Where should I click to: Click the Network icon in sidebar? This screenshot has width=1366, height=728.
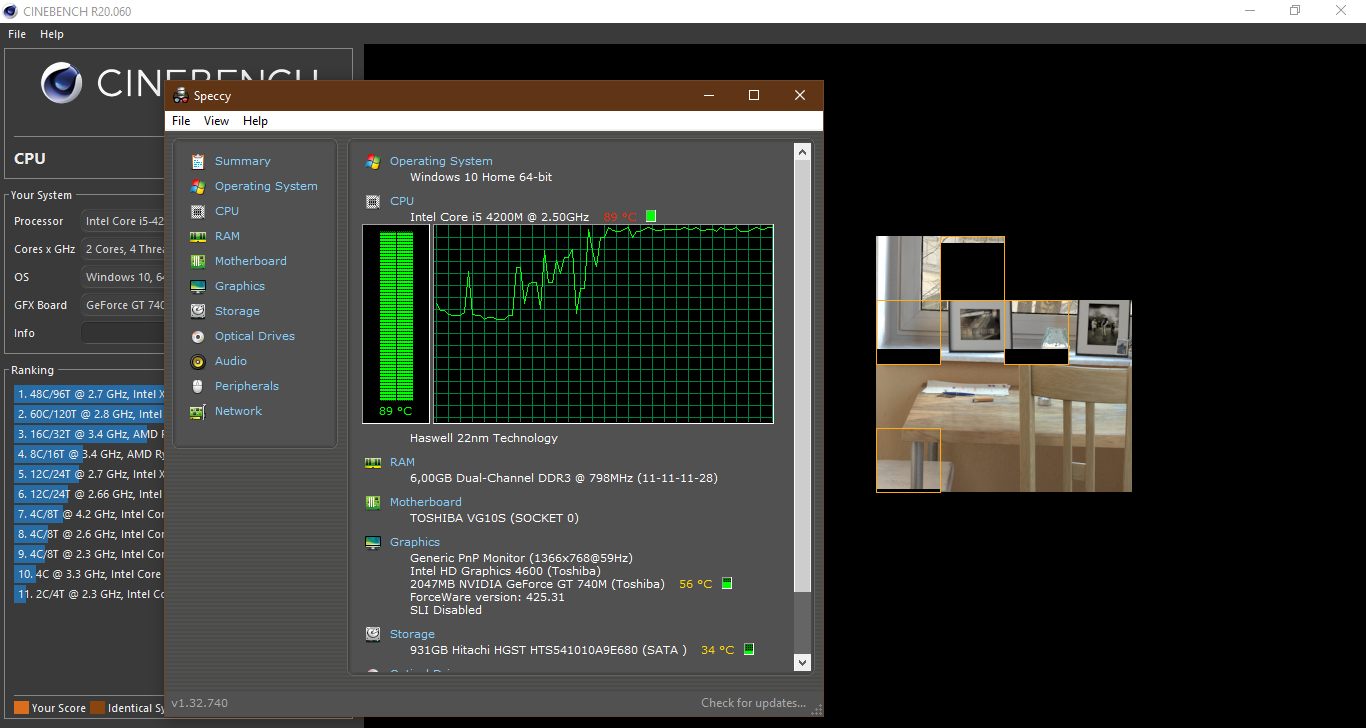[198, 411]
